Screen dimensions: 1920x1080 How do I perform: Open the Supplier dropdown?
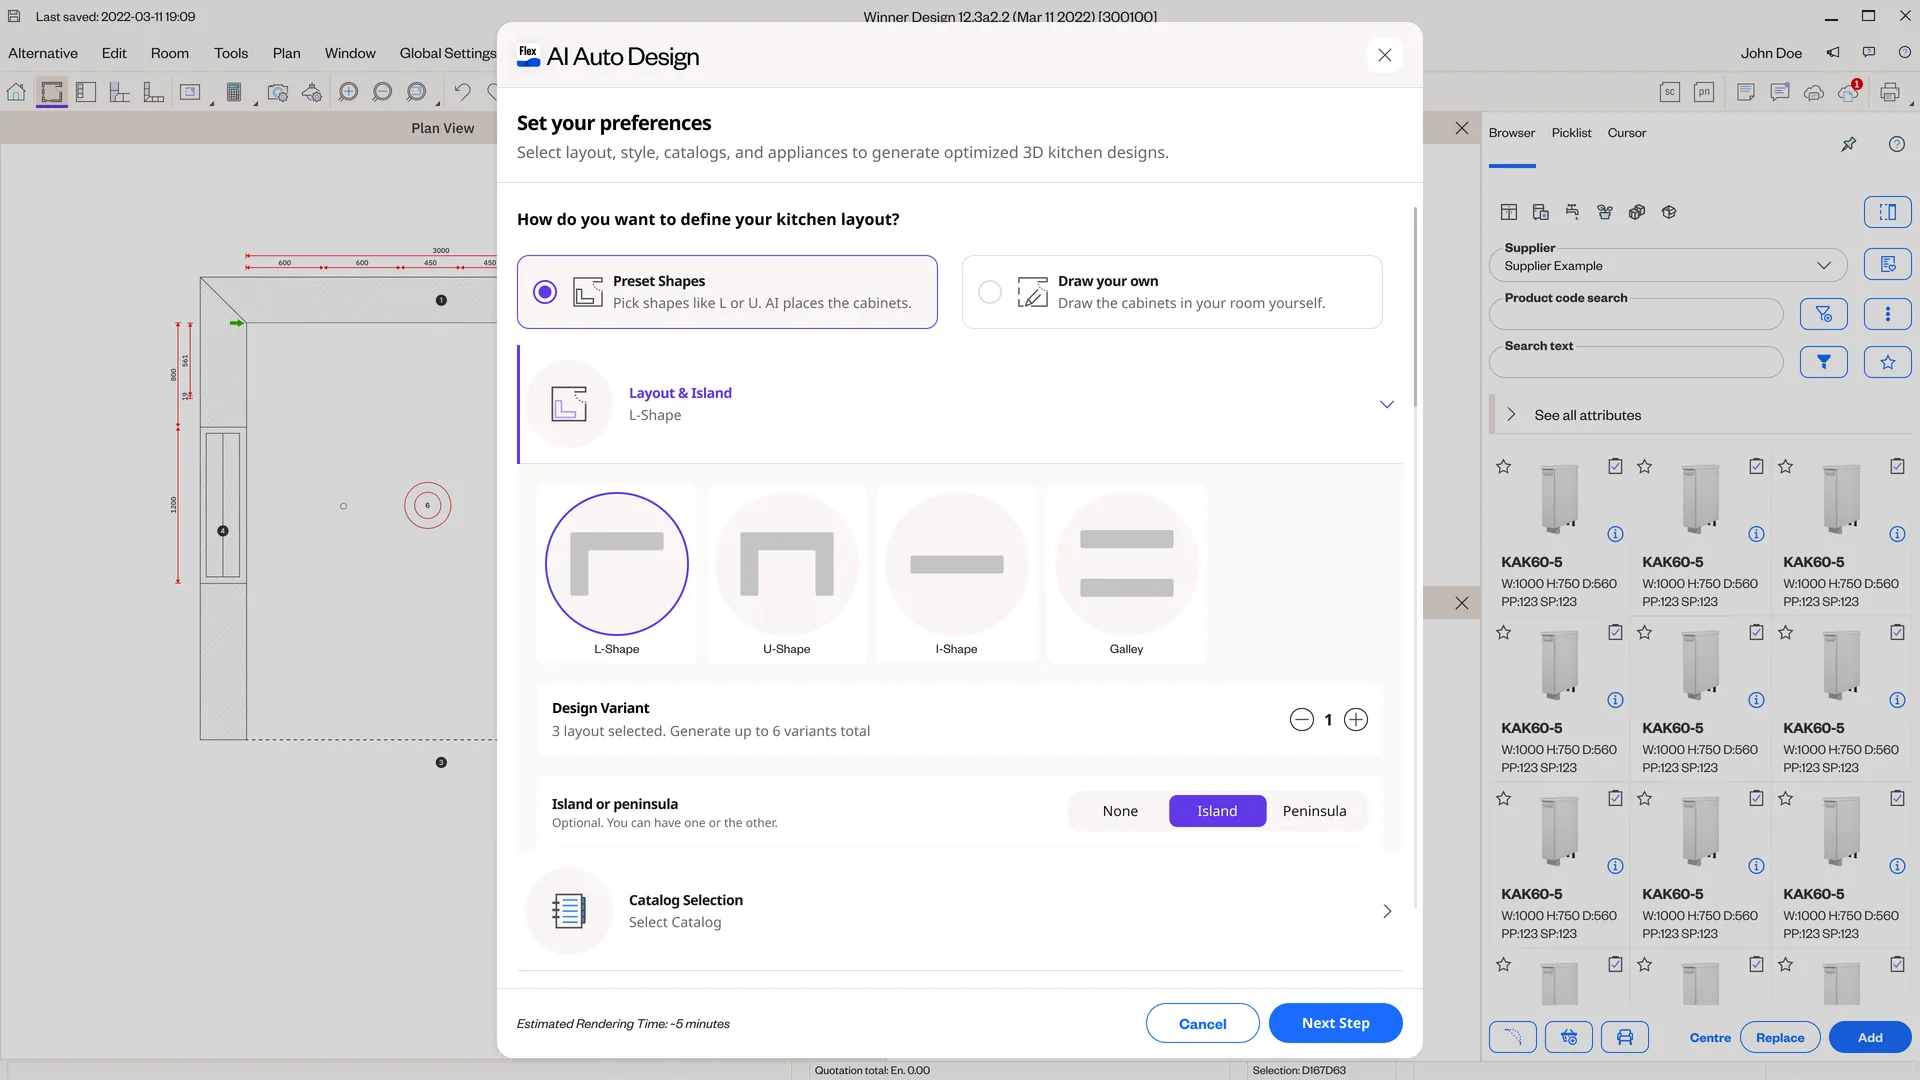coord(1668,266)
